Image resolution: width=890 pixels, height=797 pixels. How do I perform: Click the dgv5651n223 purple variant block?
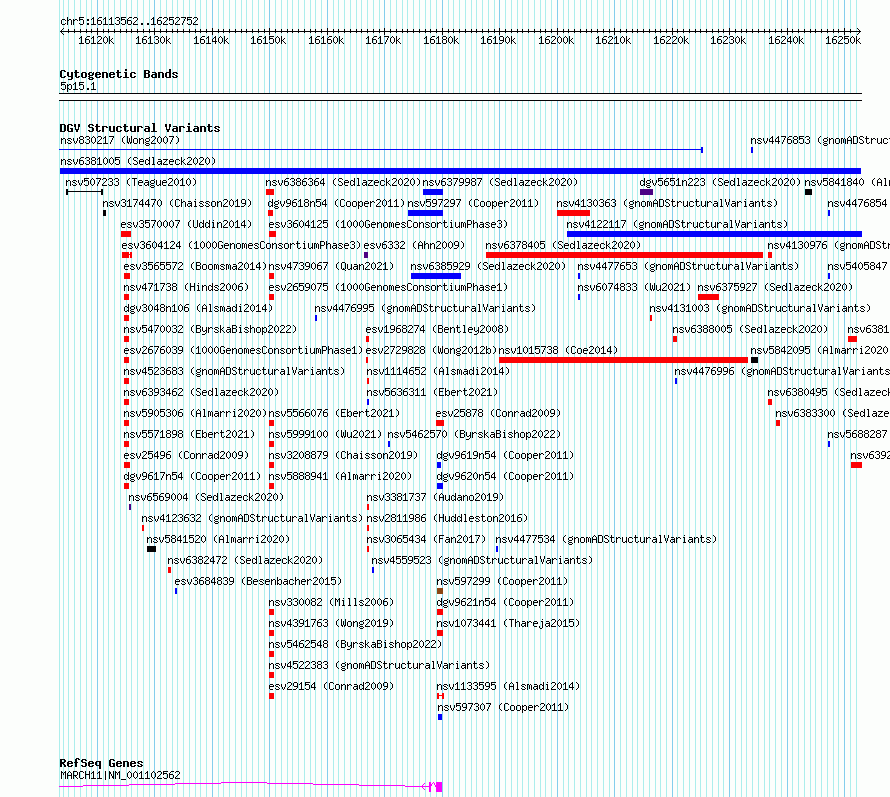[x=646, y=192]
